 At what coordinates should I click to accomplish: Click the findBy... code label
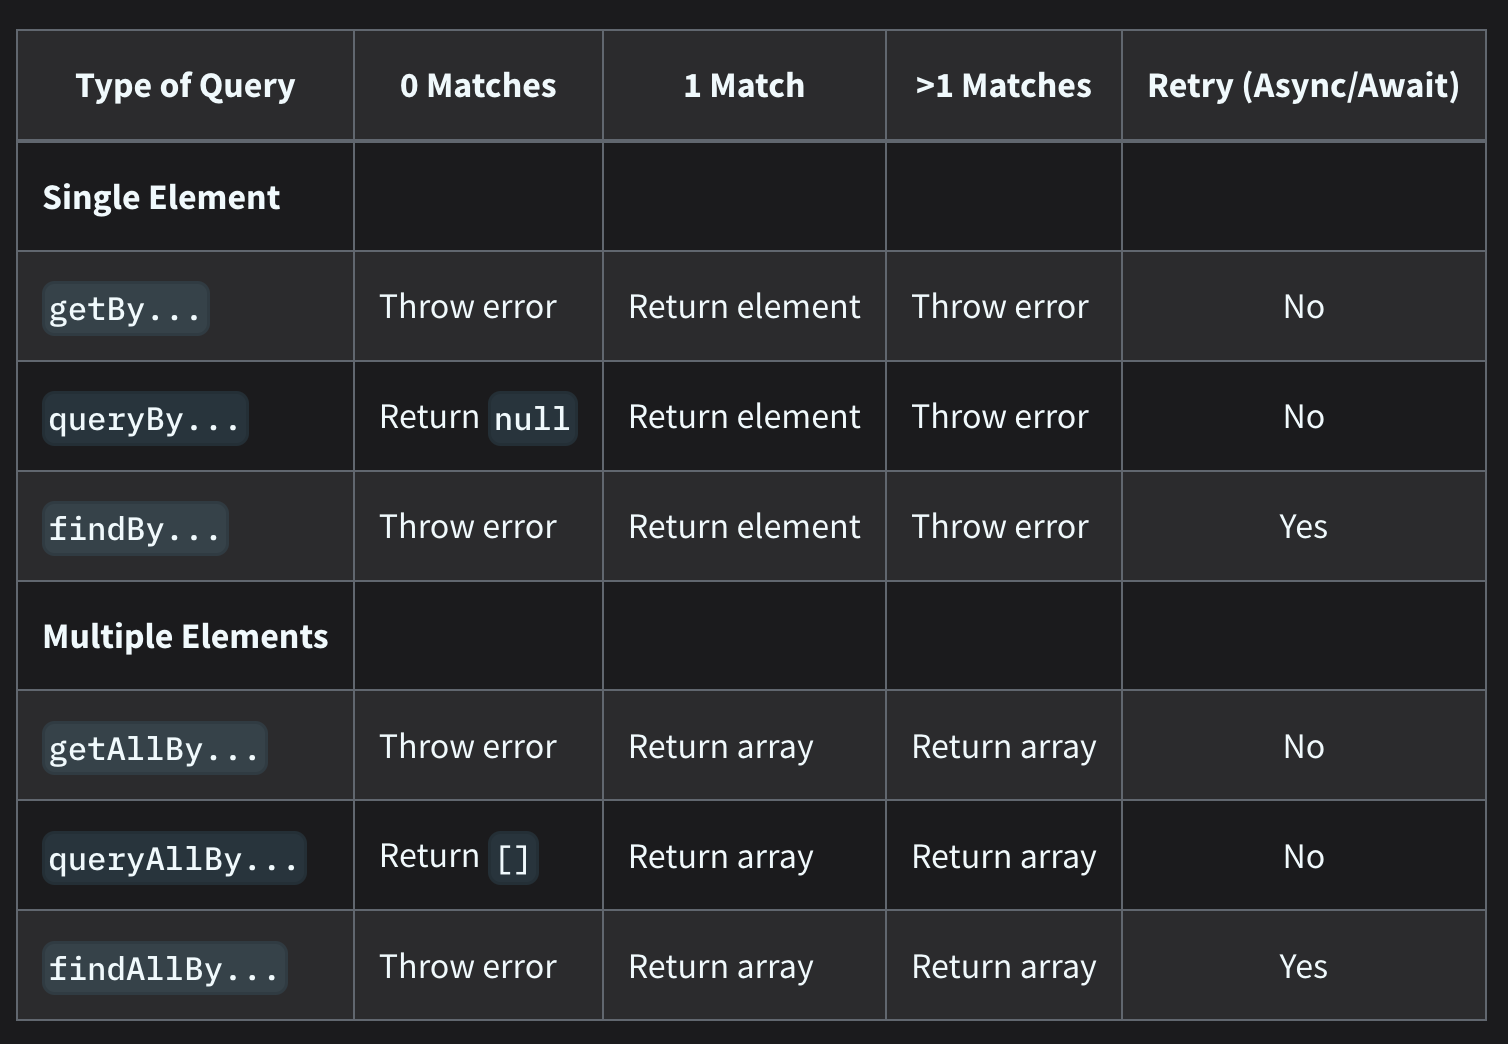(x=135, y=528)
